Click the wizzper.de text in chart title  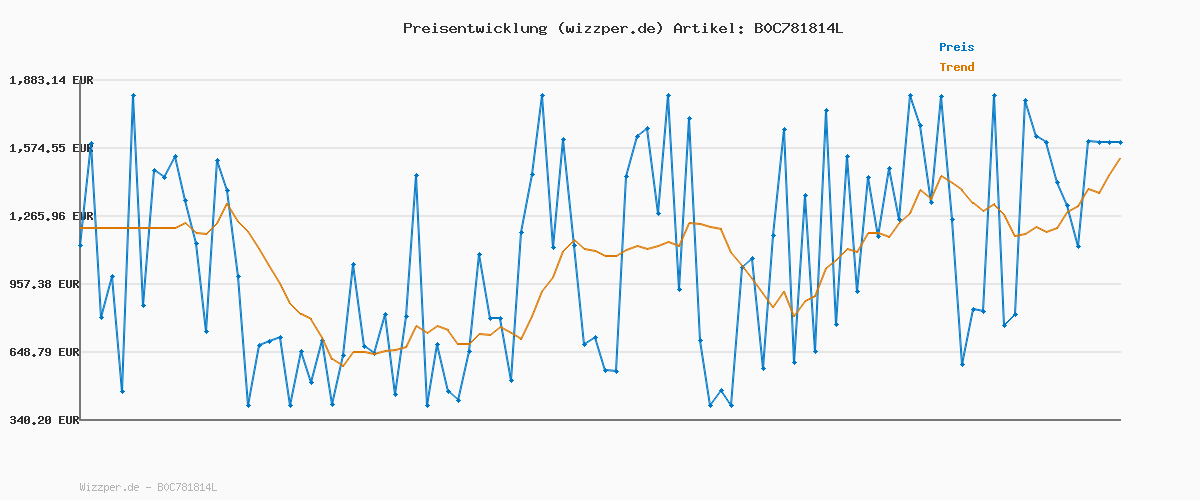click(x=610, y=28)
